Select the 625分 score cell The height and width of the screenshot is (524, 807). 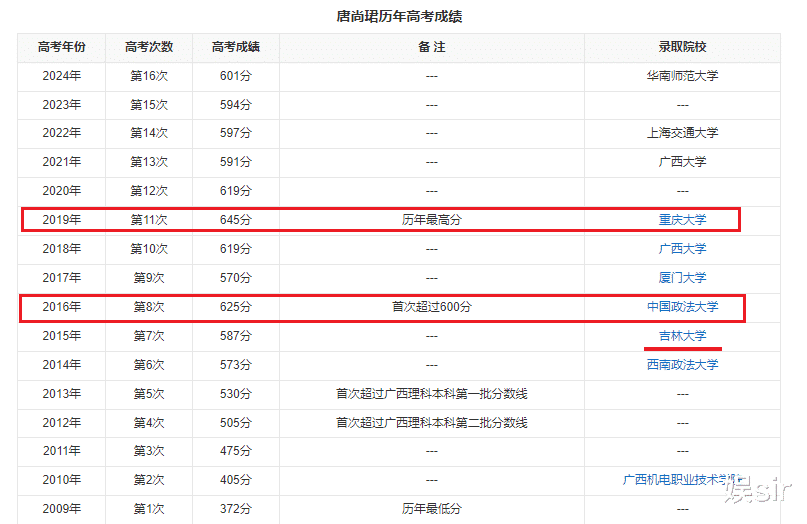pyautogui.click(x=236, y=307)
